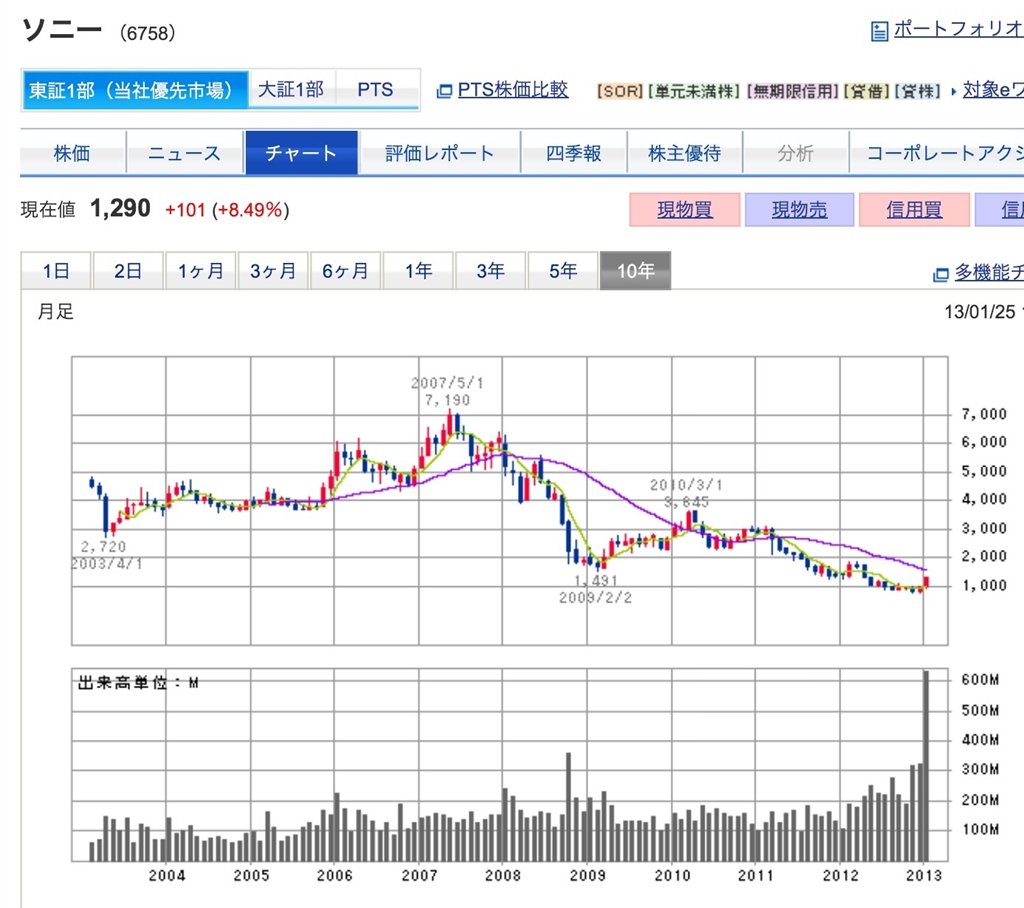The height and width of the screenshot is (908, 1024).
Task: Show the 6ヶ月 chart period
Action: point(345,270)
